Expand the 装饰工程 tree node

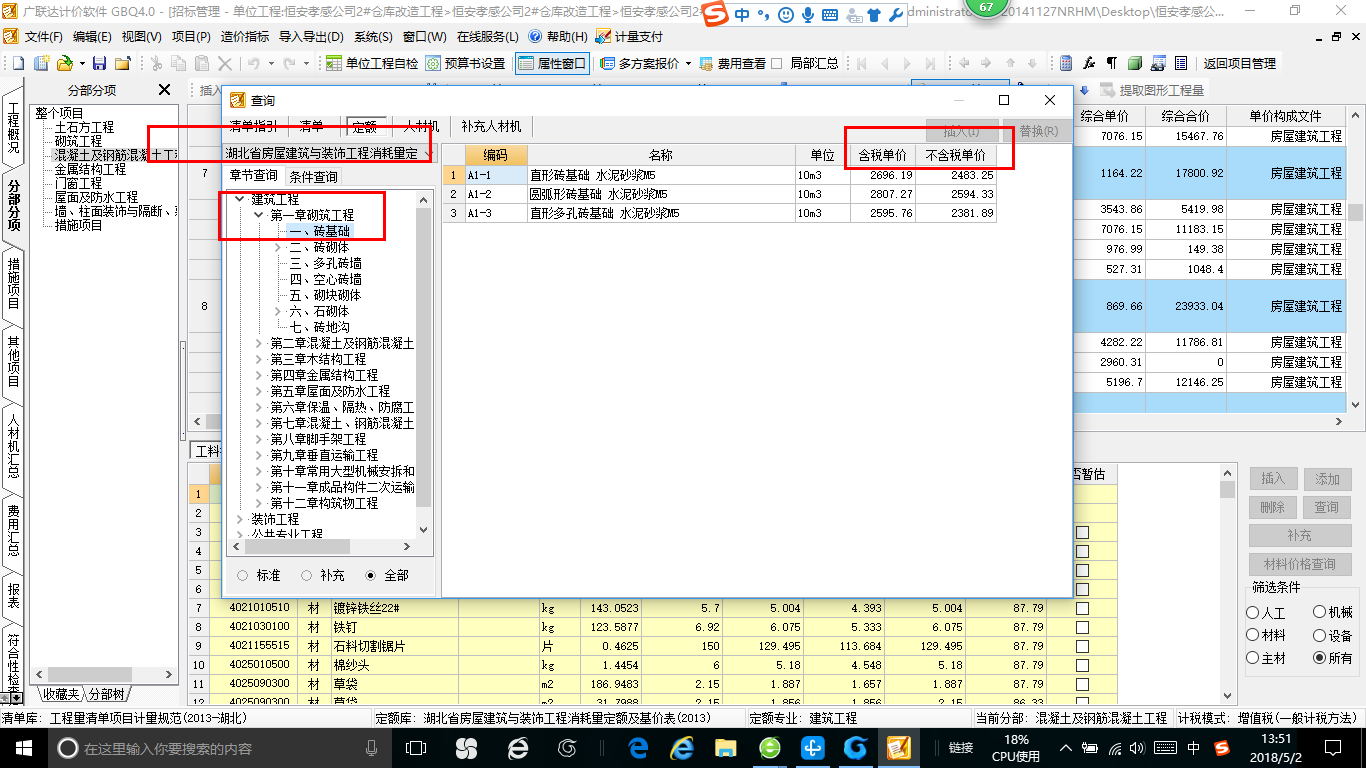pos(239,519)
